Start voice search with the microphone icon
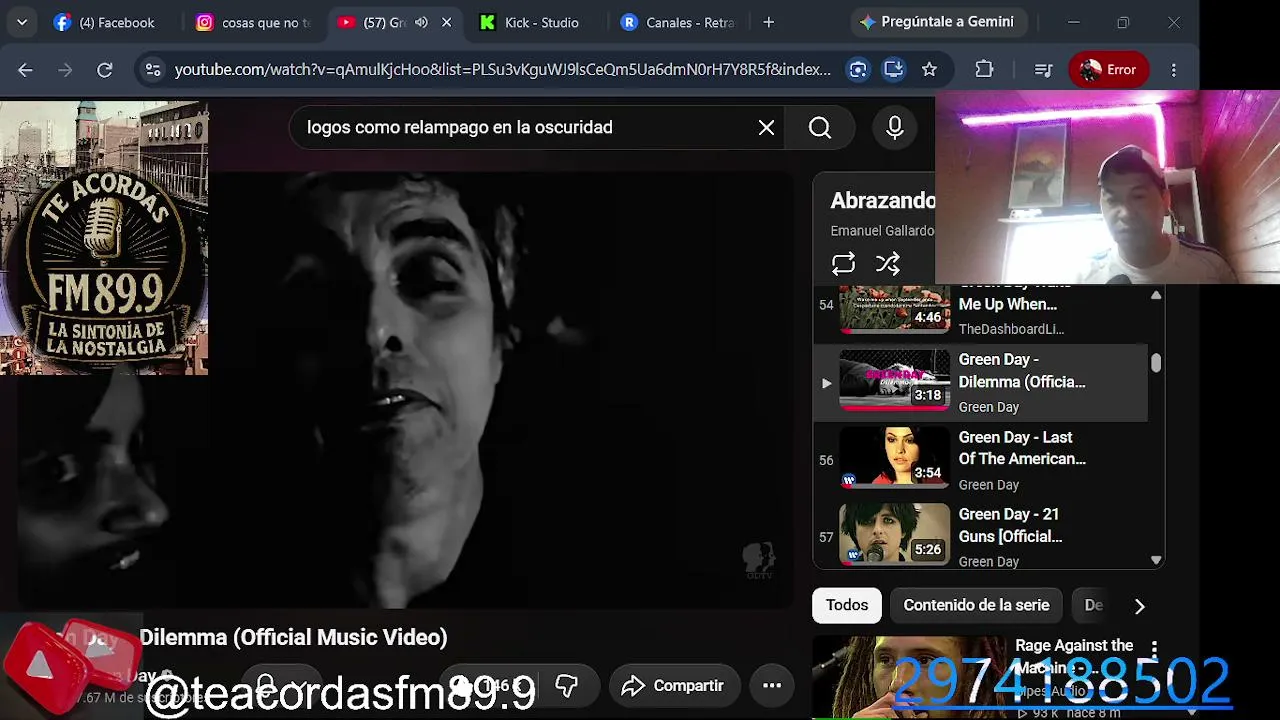Screen dimensions: 1280x720 895,127
